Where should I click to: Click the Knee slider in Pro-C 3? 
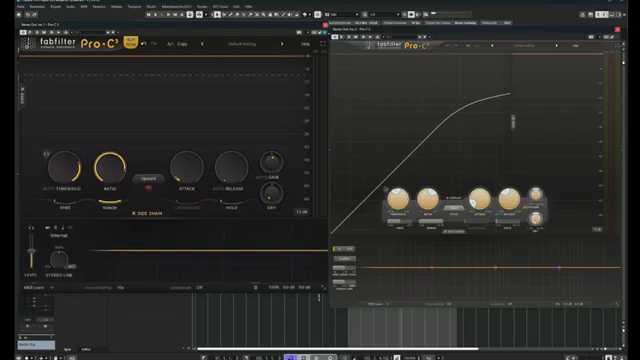[x=65, y=201]
